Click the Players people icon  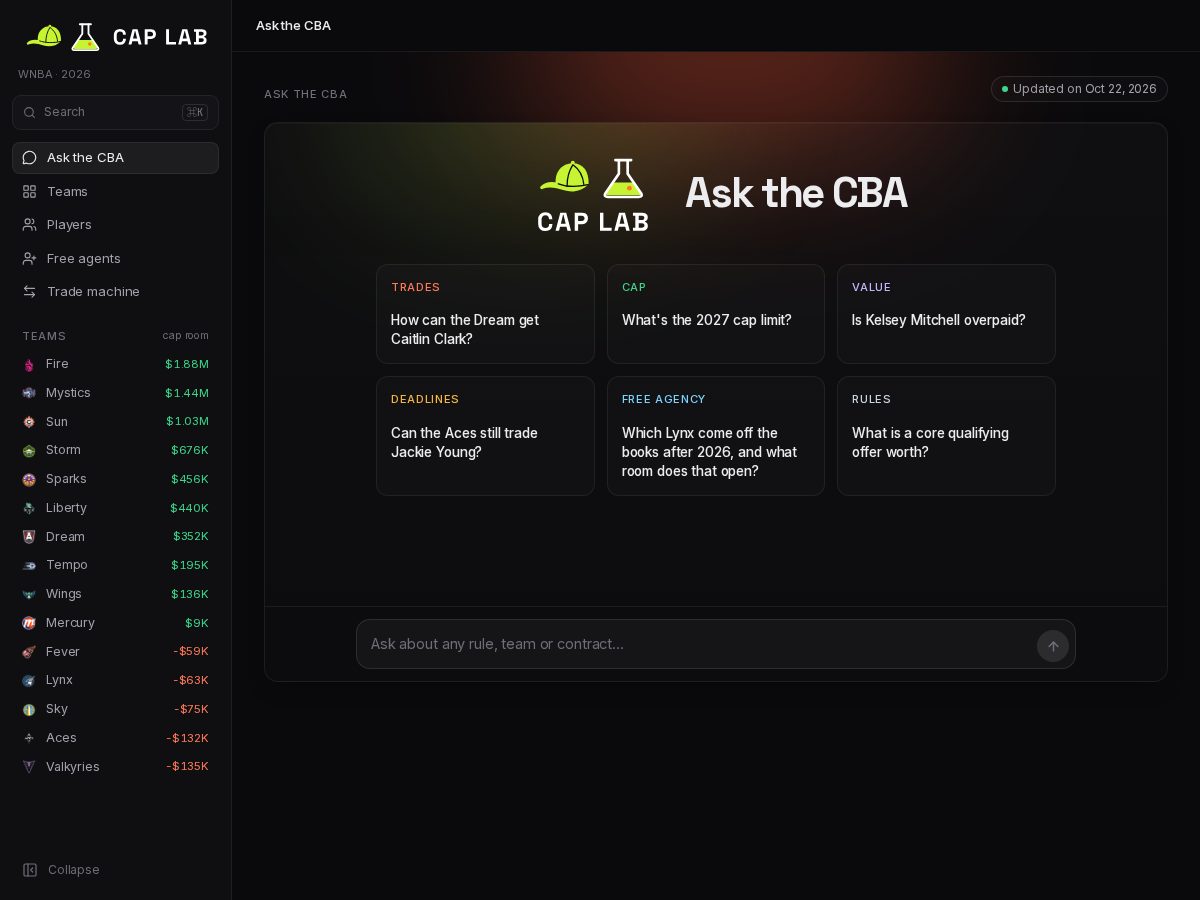30,225
